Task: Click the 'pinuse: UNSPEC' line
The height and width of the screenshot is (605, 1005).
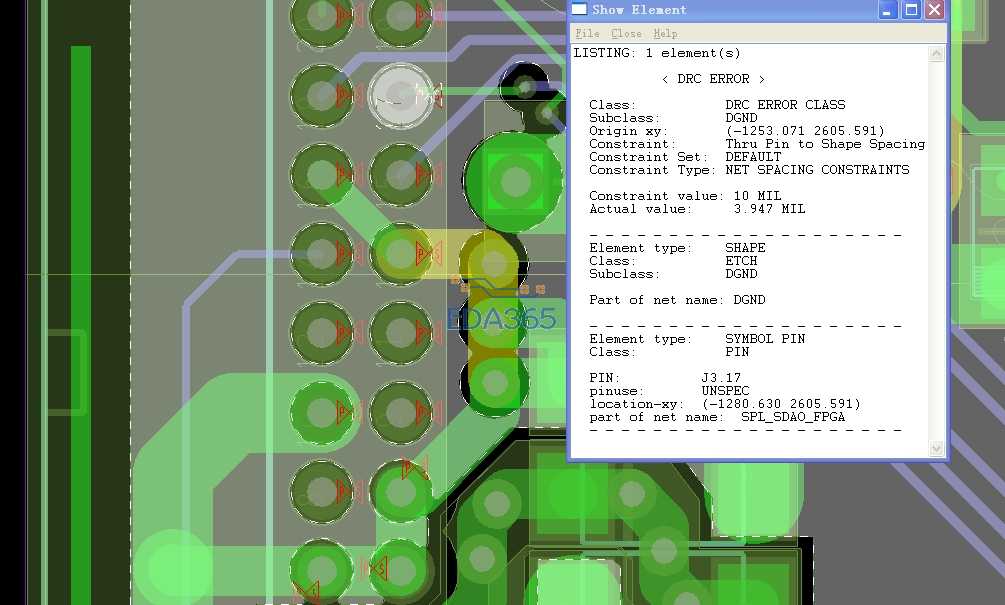Action: pos(669,390)
